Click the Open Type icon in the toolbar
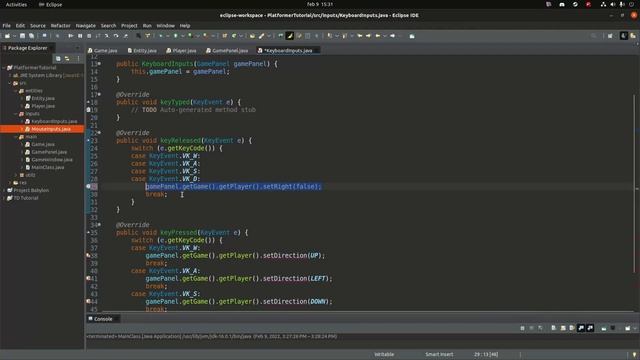 tap(252, 36)
